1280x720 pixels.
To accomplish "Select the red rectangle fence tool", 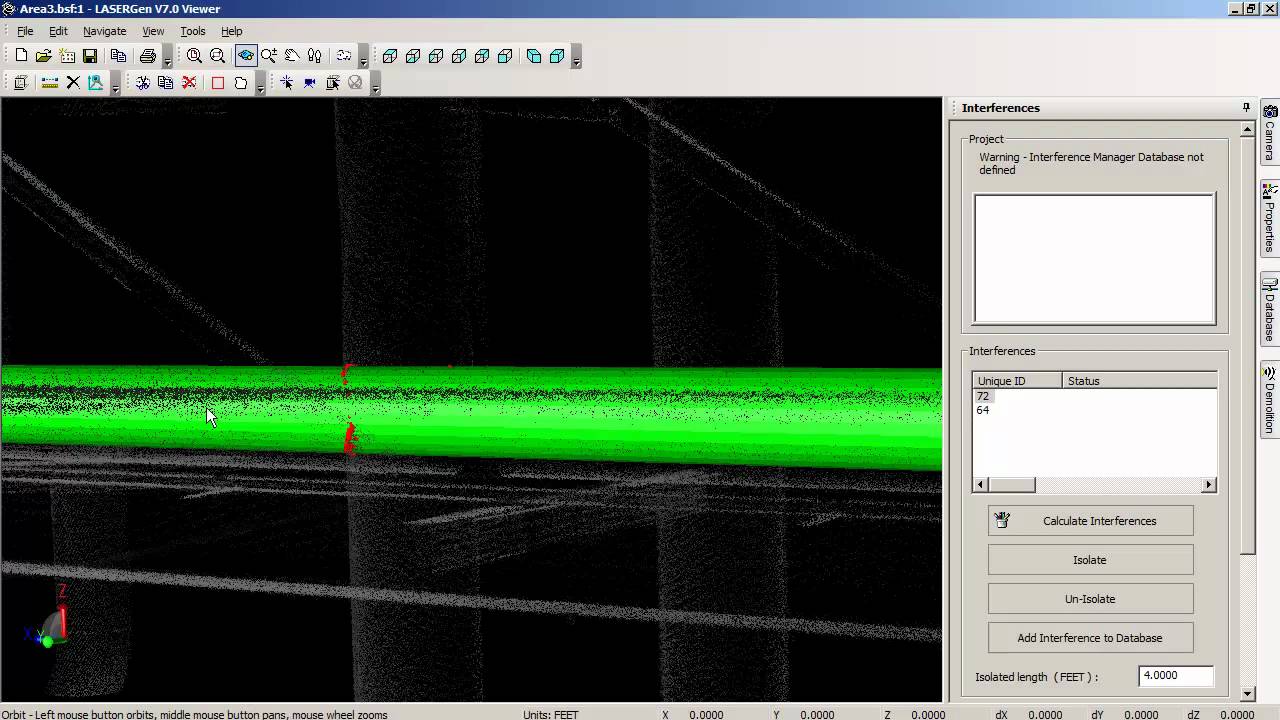I will 218,83.
